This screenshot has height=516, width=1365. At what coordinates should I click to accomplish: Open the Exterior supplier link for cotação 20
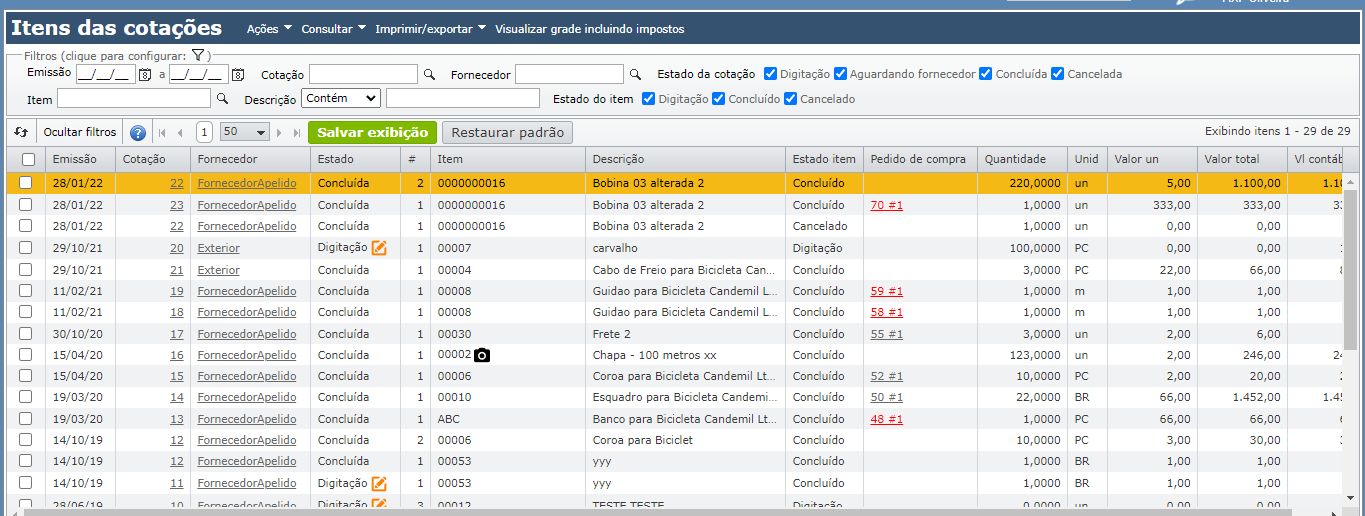click(x=219, y=248)
